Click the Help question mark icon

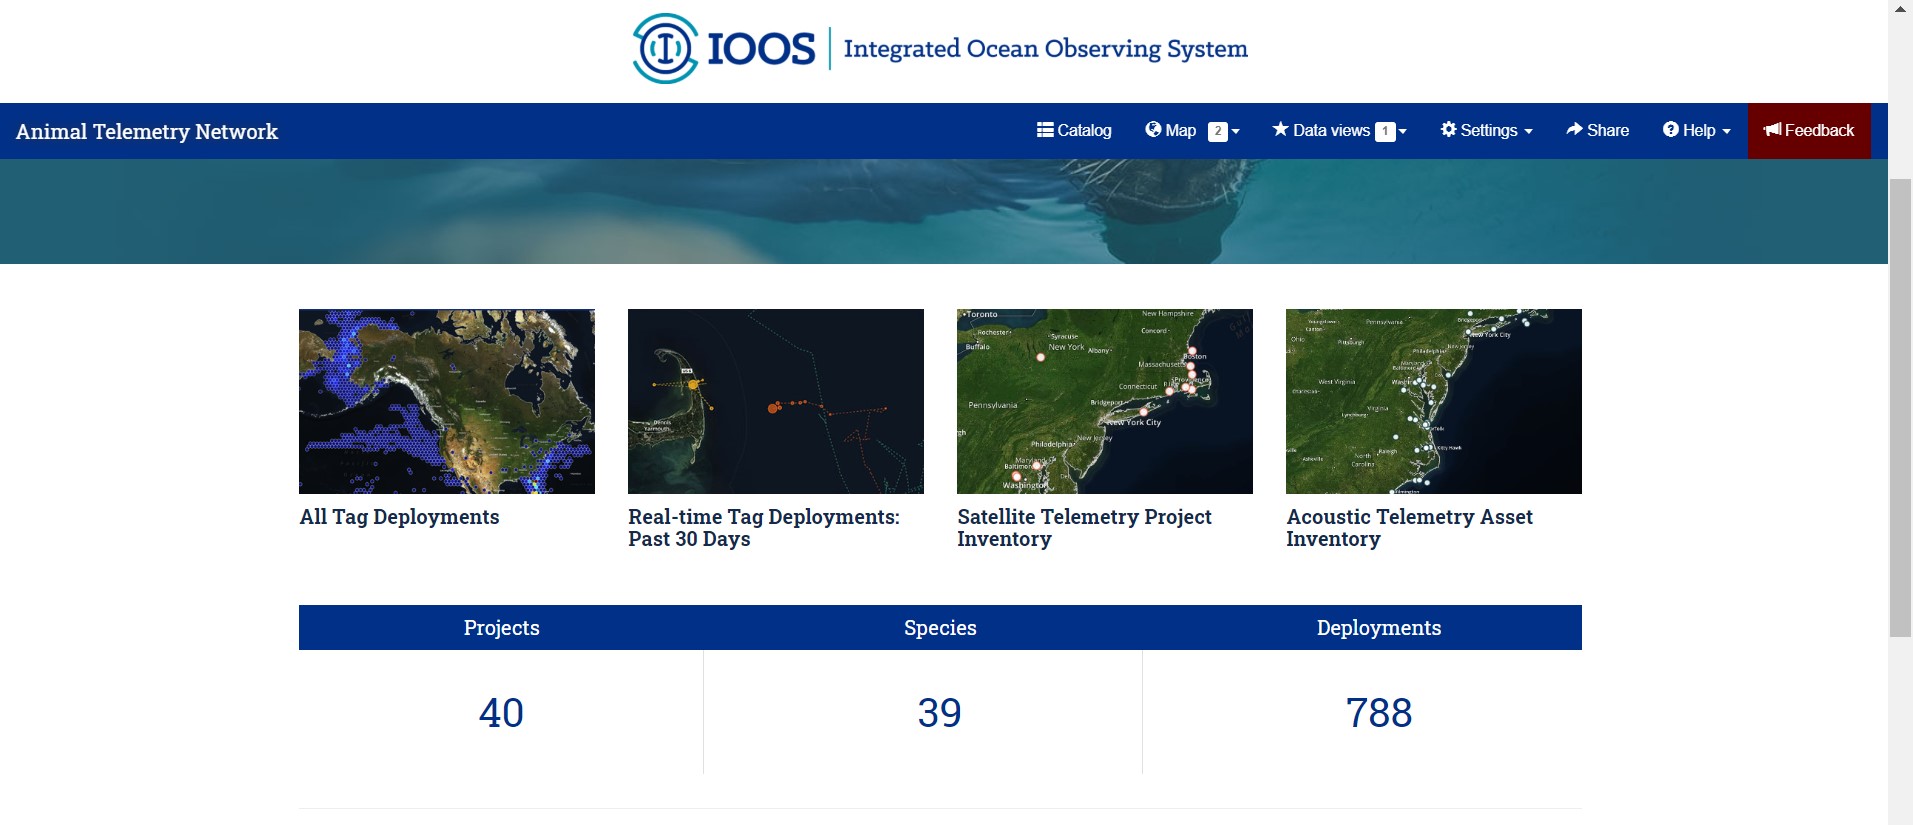[x=1670, y=130]
